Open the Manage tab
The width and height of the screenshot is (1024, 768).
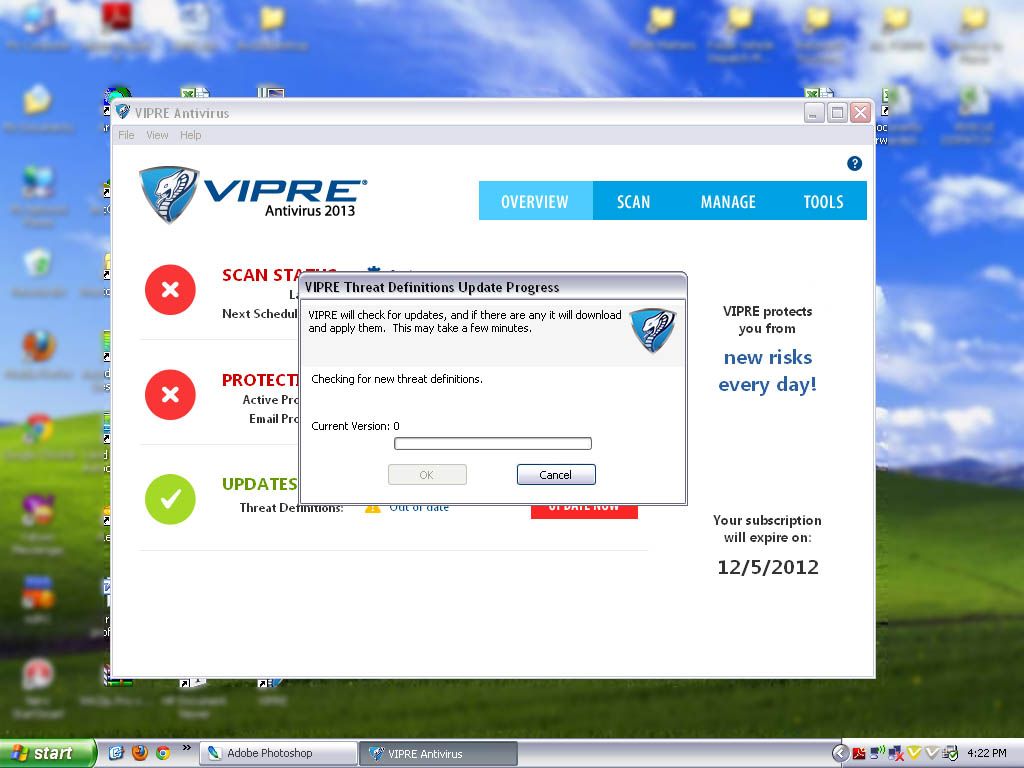[x=728, y=200]
